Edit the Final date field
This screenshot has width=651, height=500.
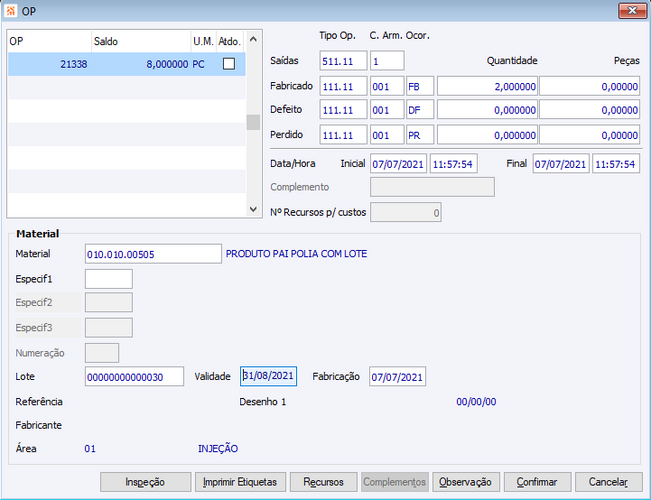point(561,164)
